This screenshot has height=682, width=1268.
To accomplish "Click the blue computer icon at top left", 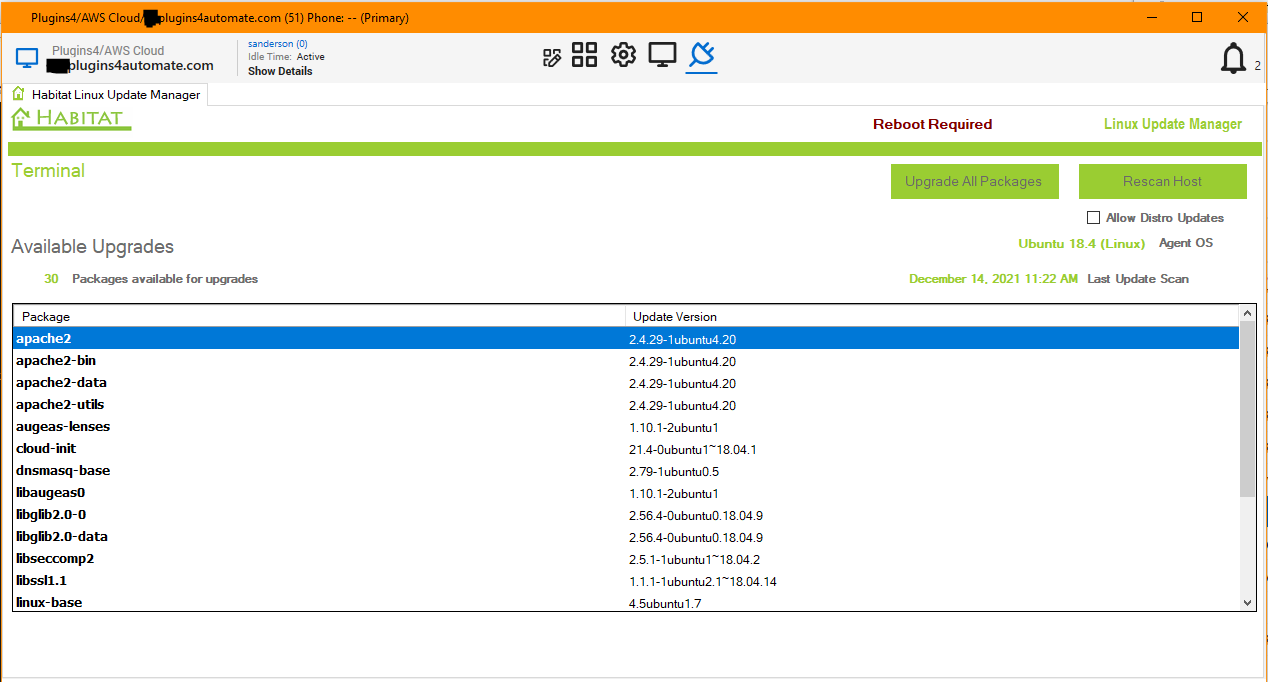I will 27,59.
